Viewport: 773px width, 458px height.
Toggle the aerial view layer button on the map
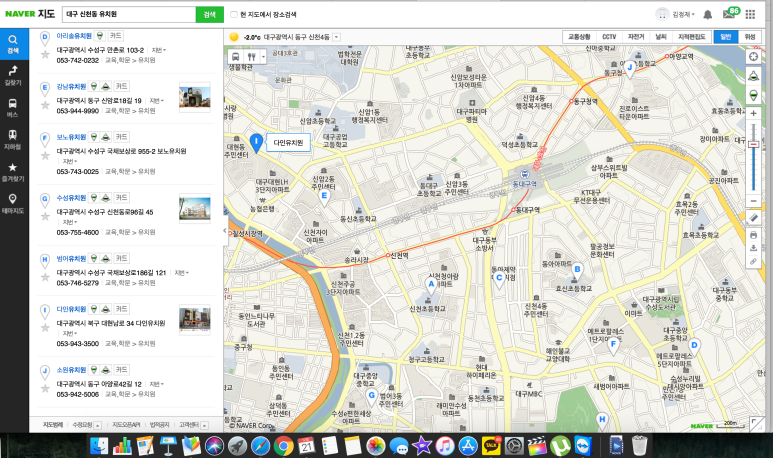(753, 75)
